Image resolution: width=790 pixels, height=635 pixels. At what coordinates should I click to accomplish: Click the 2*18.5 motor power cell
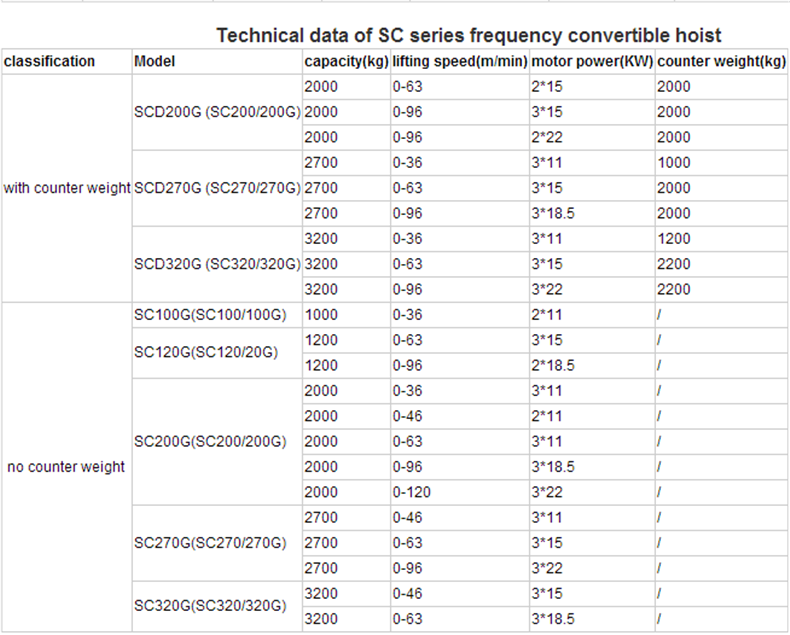(553, 365)
